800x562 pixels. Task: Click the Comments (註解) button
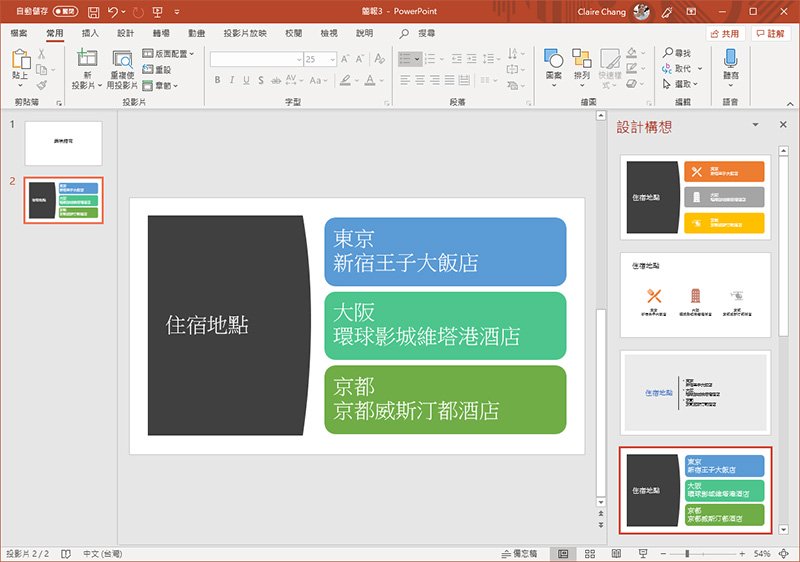[x=770, y=33]
